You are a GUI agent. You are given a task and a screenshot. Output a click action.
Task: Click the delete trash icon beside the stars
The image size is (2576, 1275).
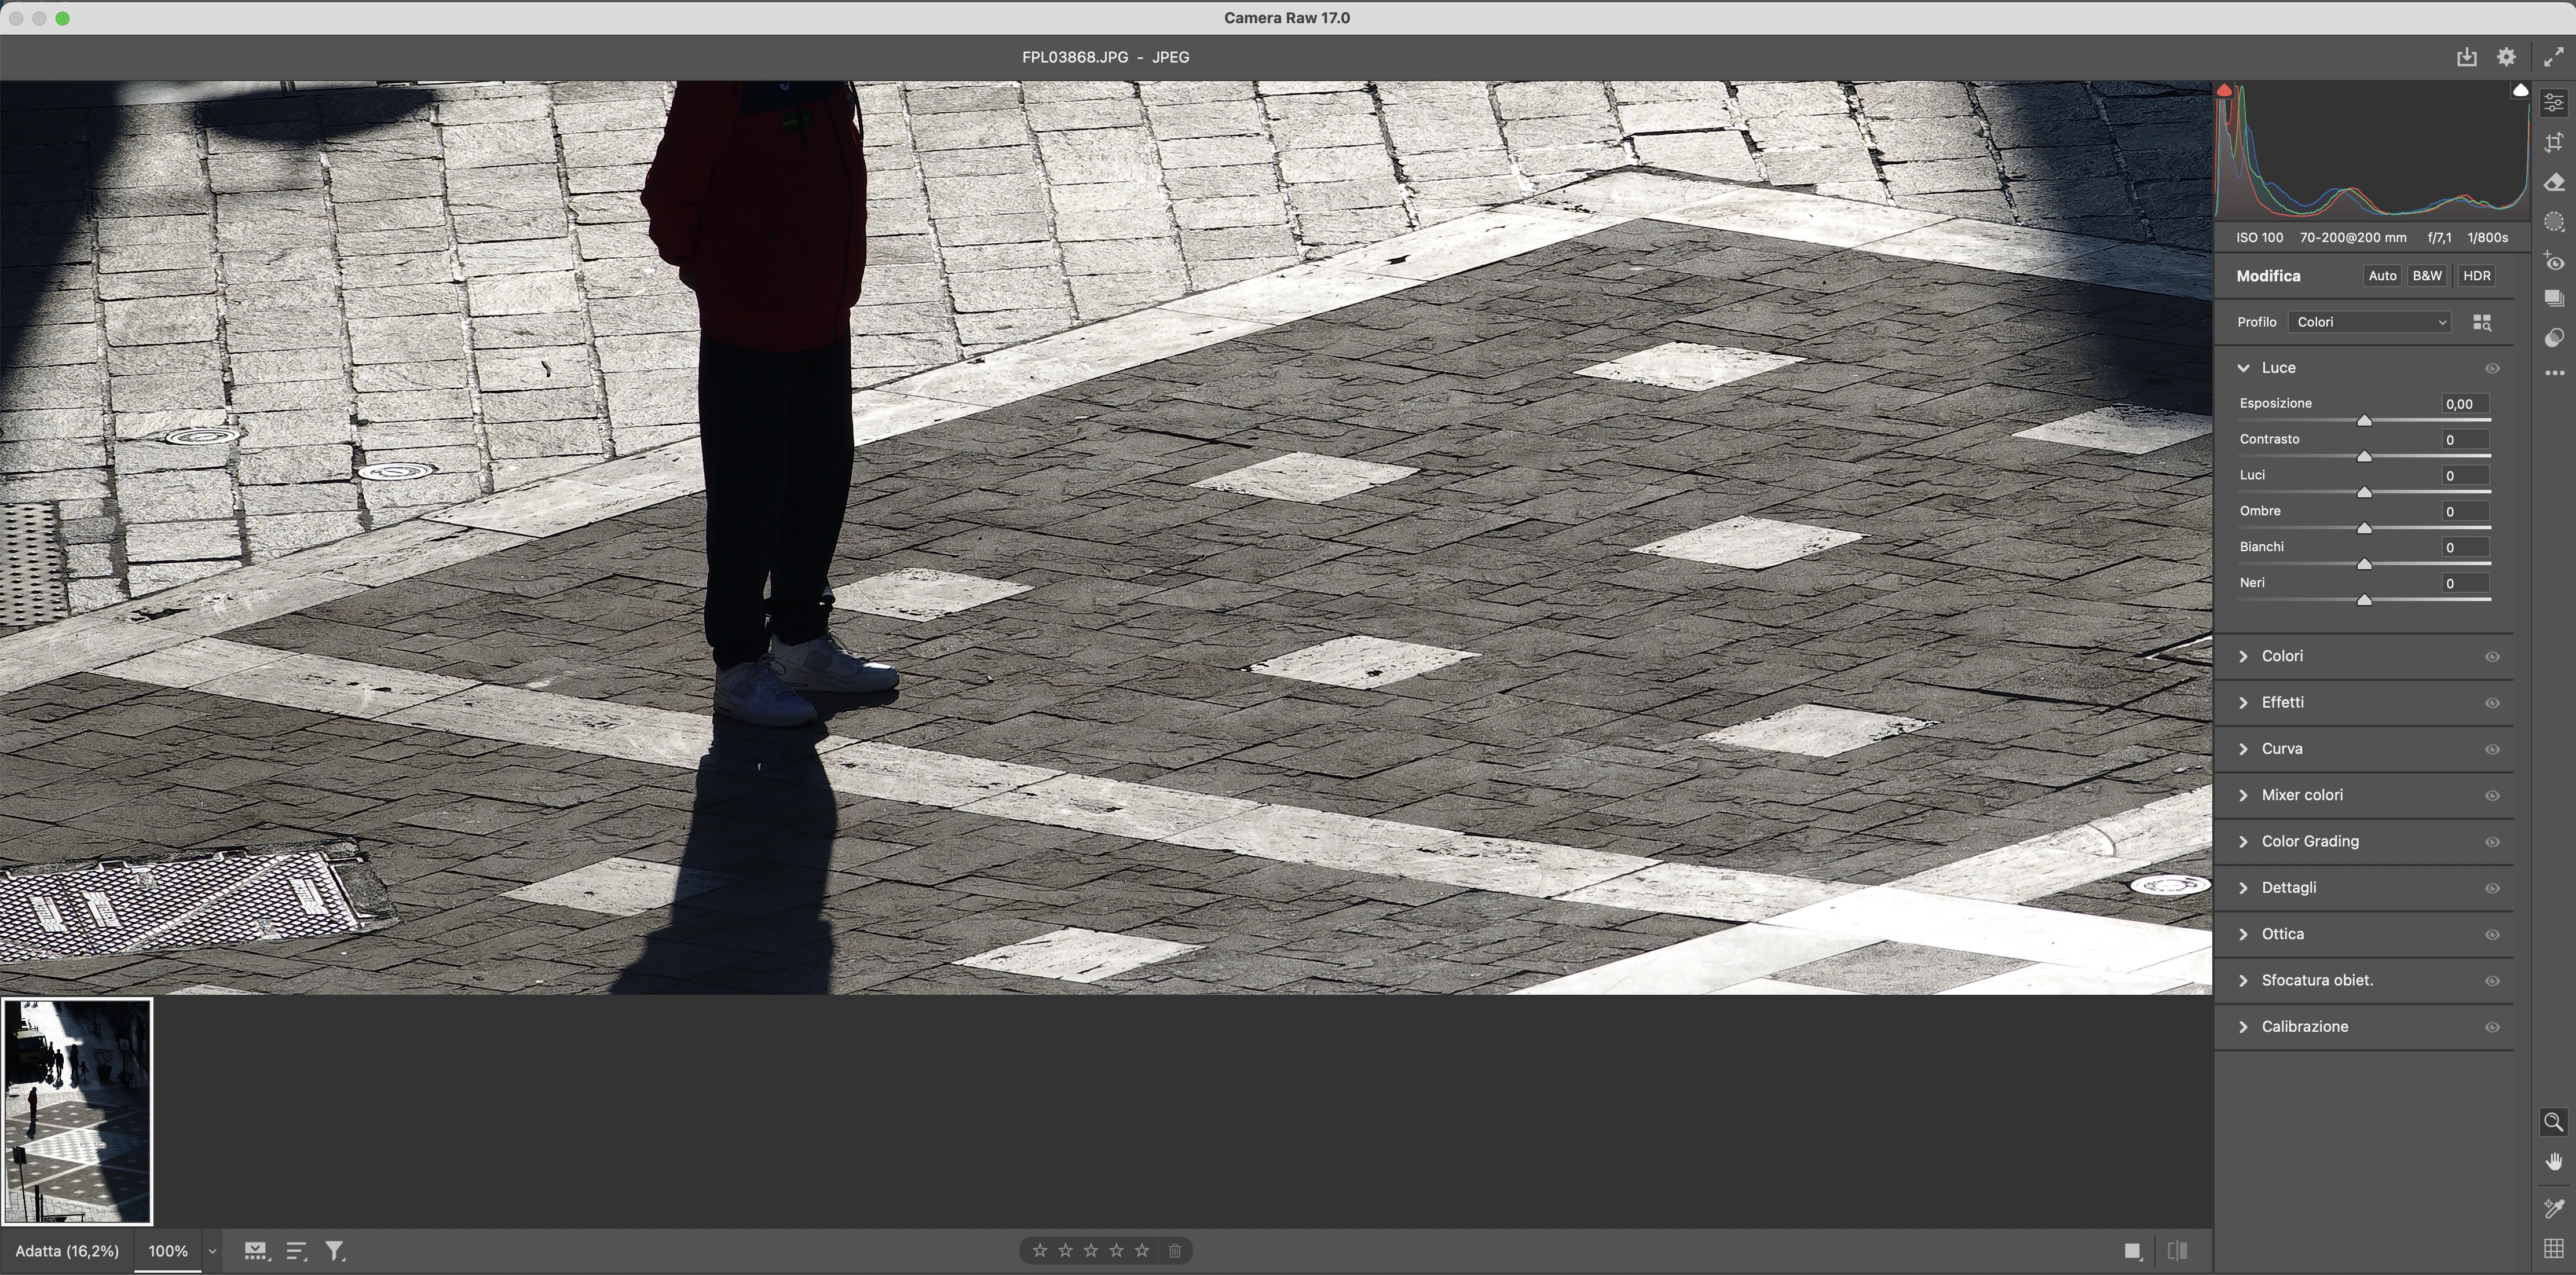(1175, 1251)
